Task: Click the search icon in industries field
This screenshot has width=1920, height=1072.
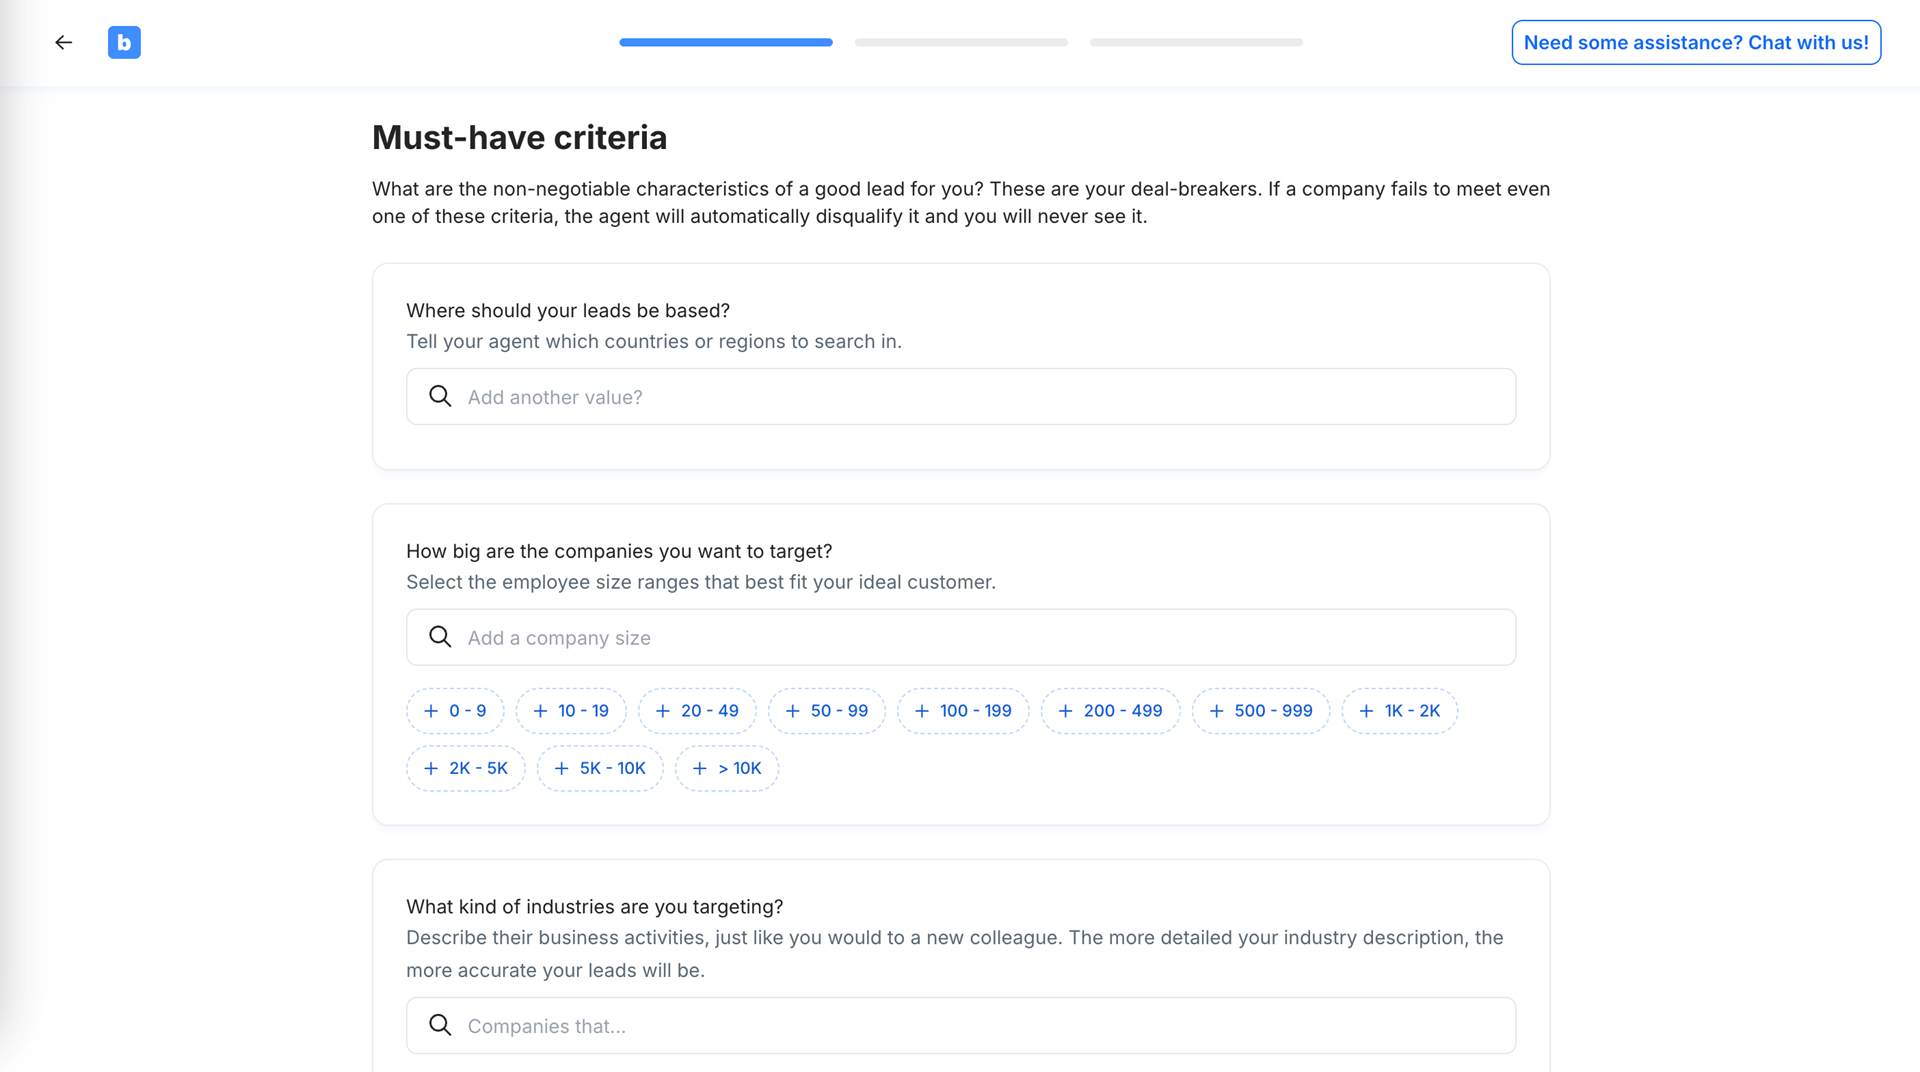Action: tap(440, 1025)
